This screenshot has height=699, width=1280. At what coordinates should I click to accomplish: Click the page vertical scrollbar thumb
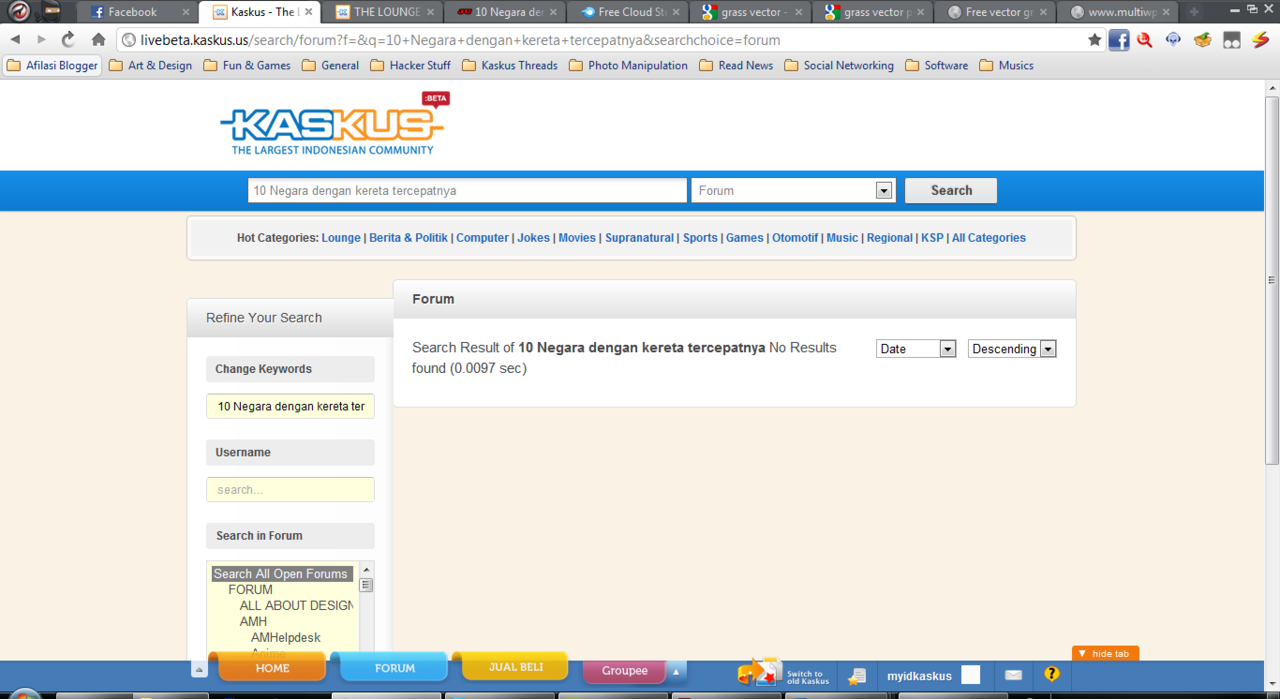[x=1272, y=280]
